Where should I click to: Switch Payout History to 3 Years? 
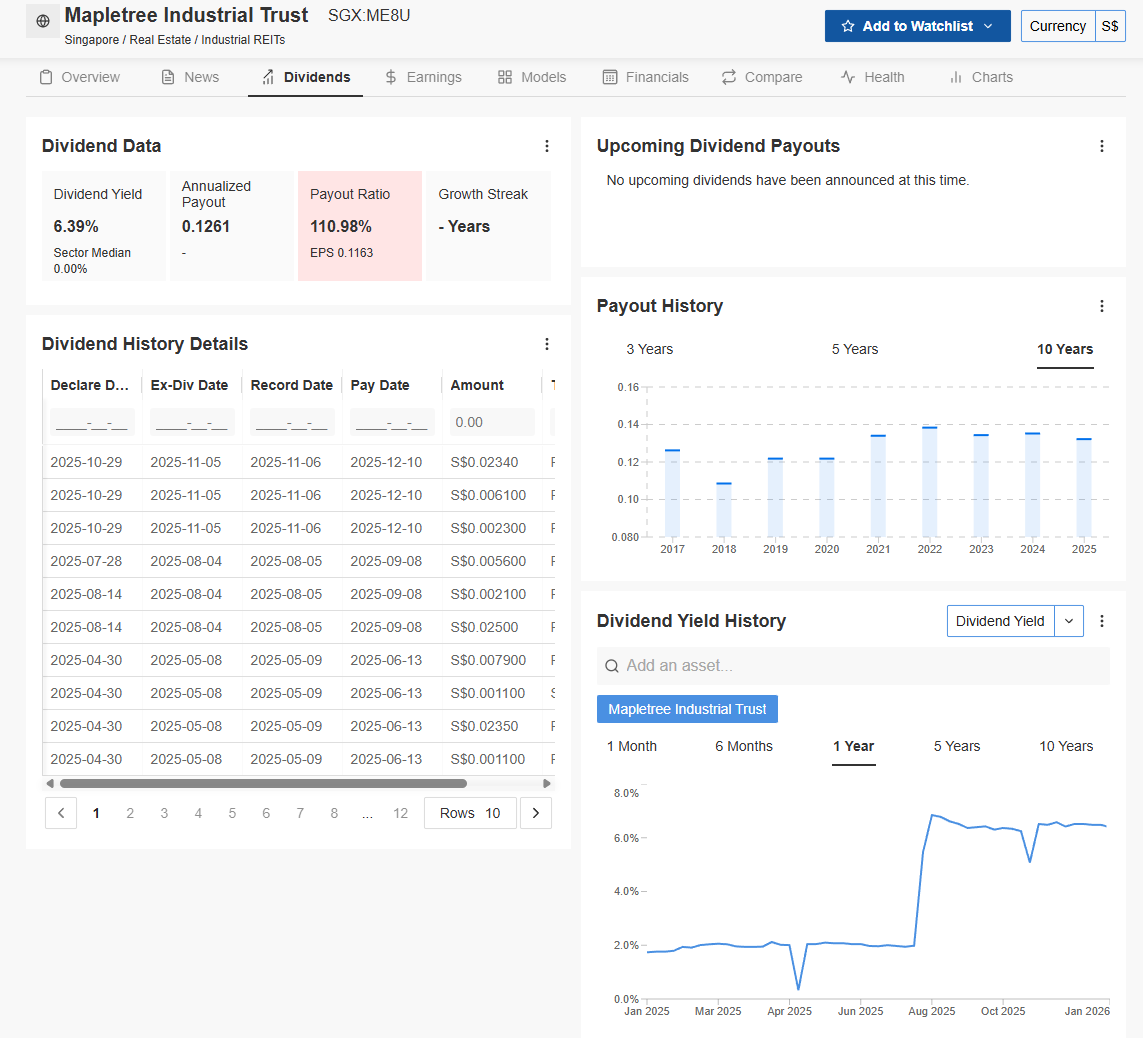pos(650,349)
